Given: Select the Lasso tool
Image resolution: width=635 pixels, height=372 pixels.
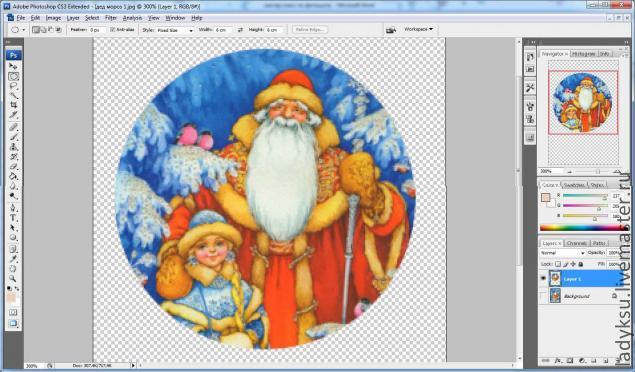Looking at the screenshot, I should tap(13, 86).
